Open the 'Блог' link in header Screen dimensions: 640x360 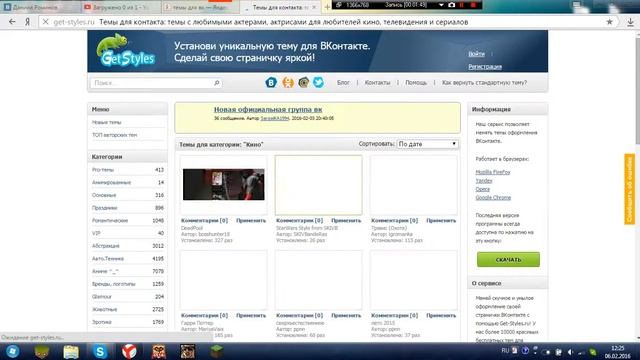pyautogui.click(x=343, y=82)
